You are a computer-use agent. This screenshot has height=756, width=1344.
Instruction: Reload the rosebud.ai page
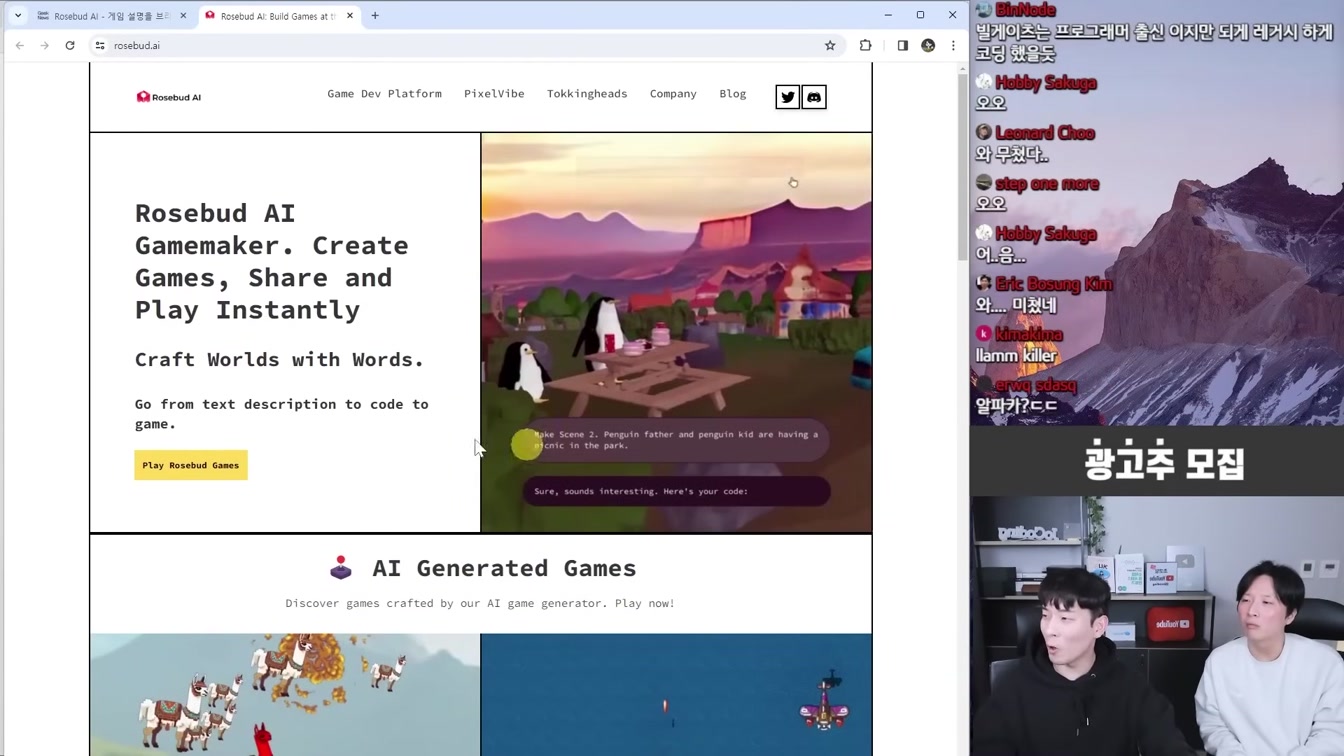tap(70, 45)
